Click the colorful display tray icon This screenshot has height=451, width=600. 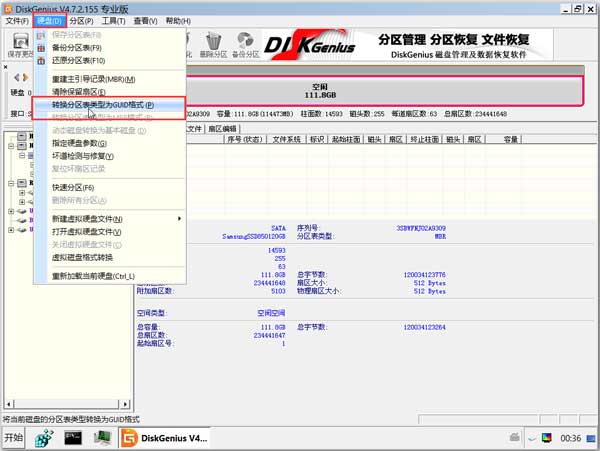pyautogui.click(x=546, y=438)
